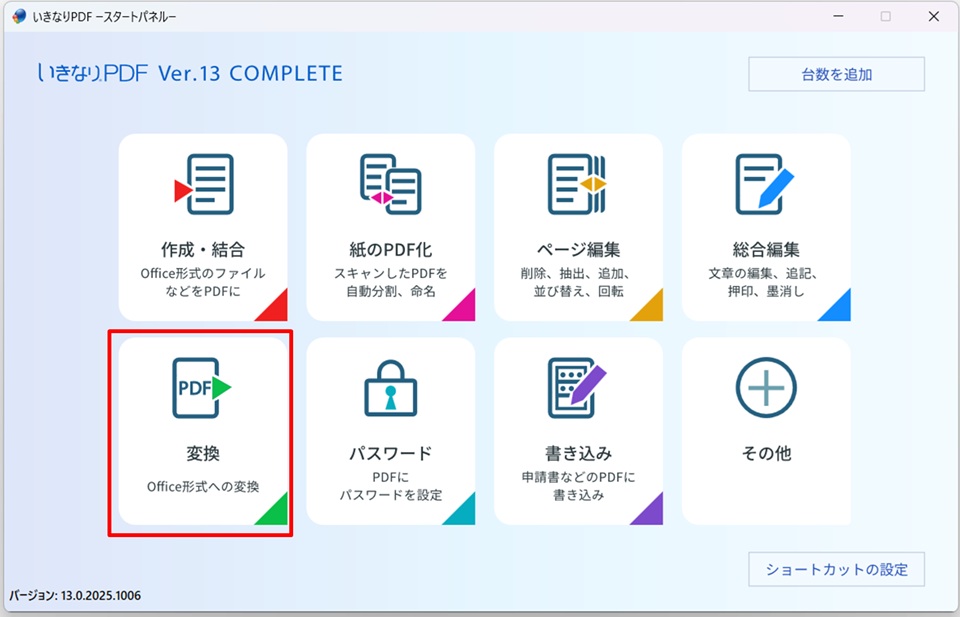This screenshot has height=617, width=960.
Task: Click the blue corner triangle on 総合編集
Action: [839, 310]
